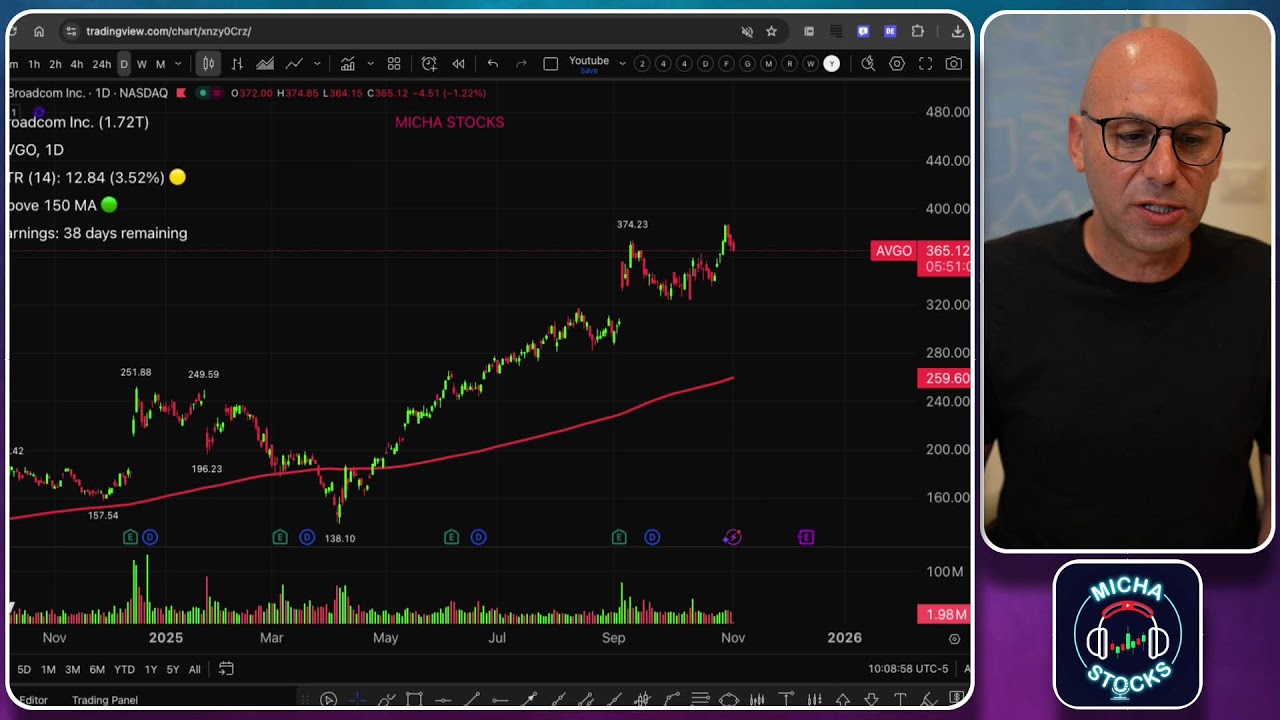Screen dimensions: 1280x720
Task: Open the Trading Panel tab
Action: pos(105,700)
